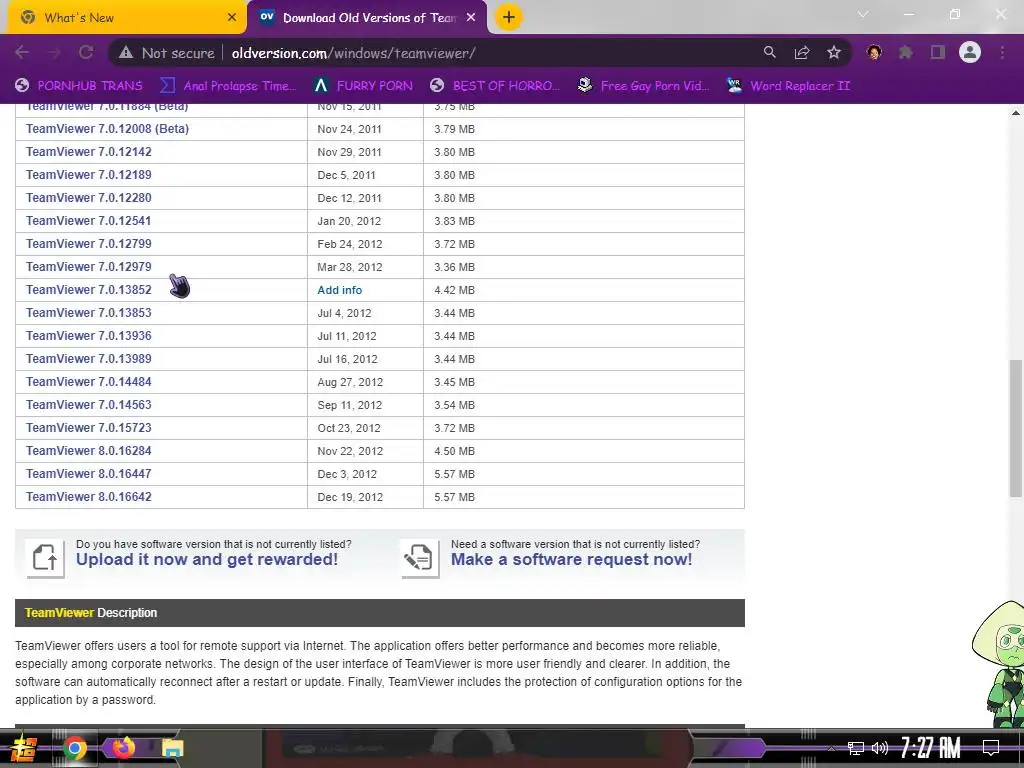Click the Not secure warning icon
Viewport: 1024px width, 768px height.
pos(126,53)
